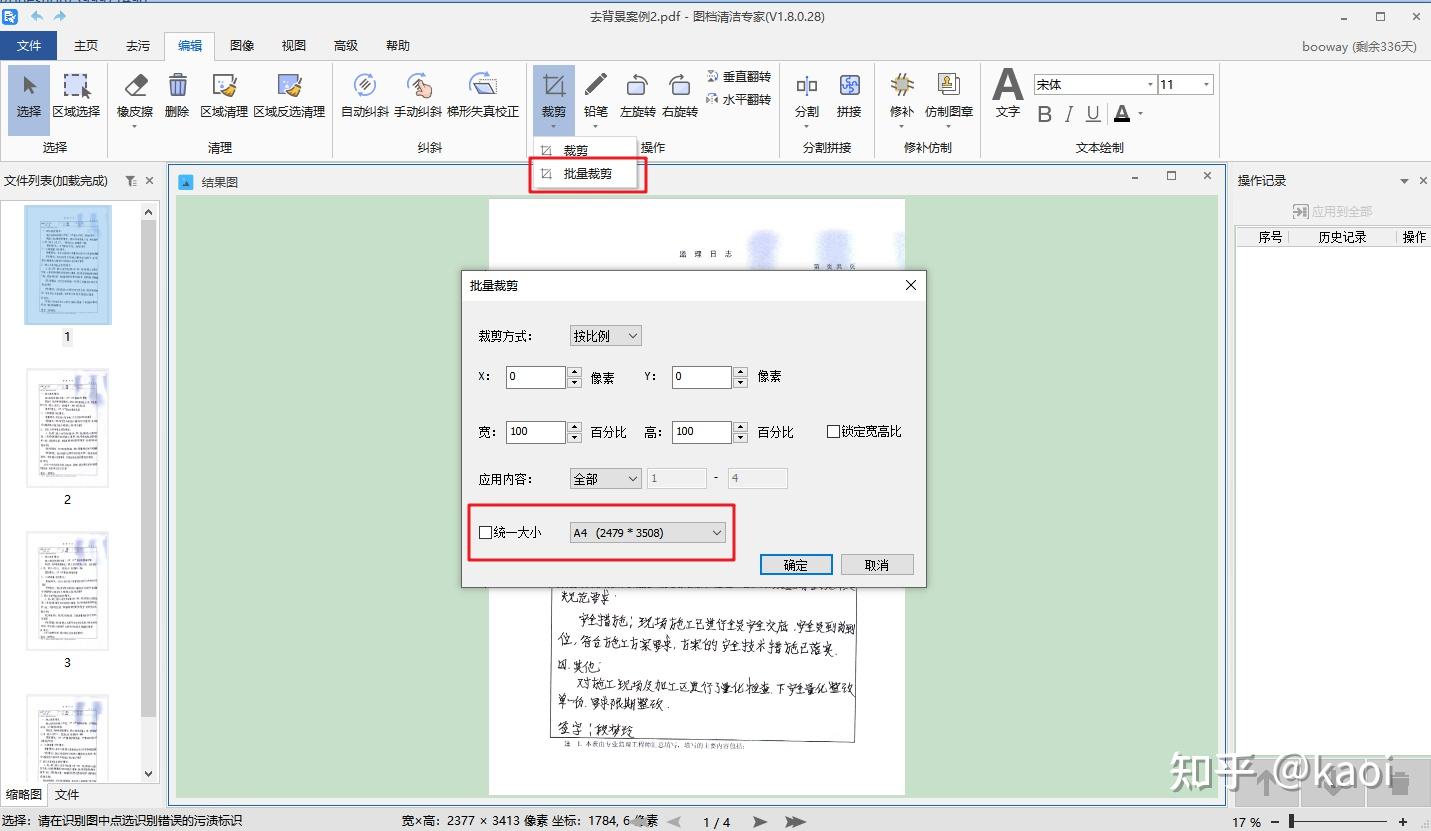Switch to the 高级 ribbon tab
This screenshot has width=1431, height=831.
pyautogui.click(x=346, y=46)
